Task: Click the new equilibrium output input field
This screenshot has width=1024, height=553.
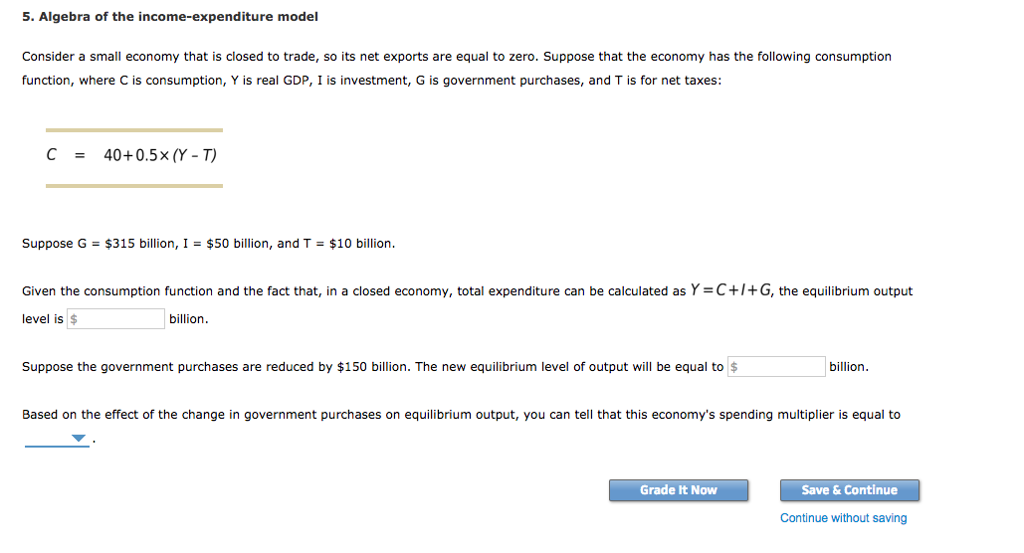Action: click(776, 366)
